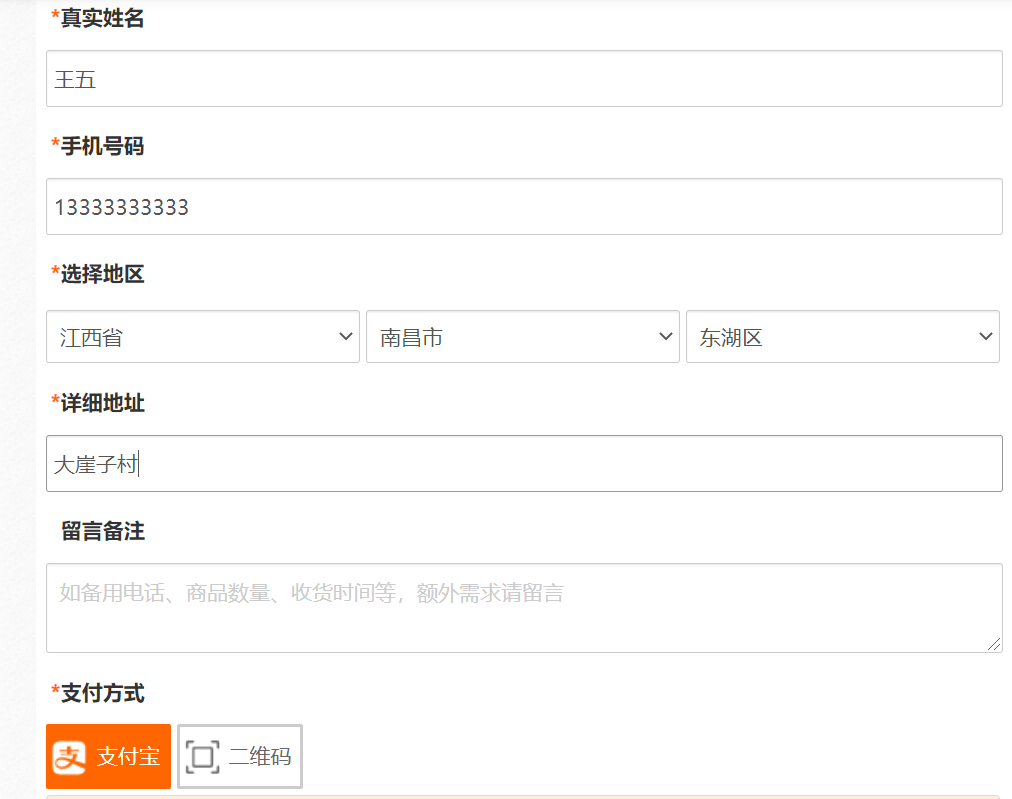This screenshot has height=799, width=1012.
Task: Click the phone number field with 13333333333
Action: 524,207
